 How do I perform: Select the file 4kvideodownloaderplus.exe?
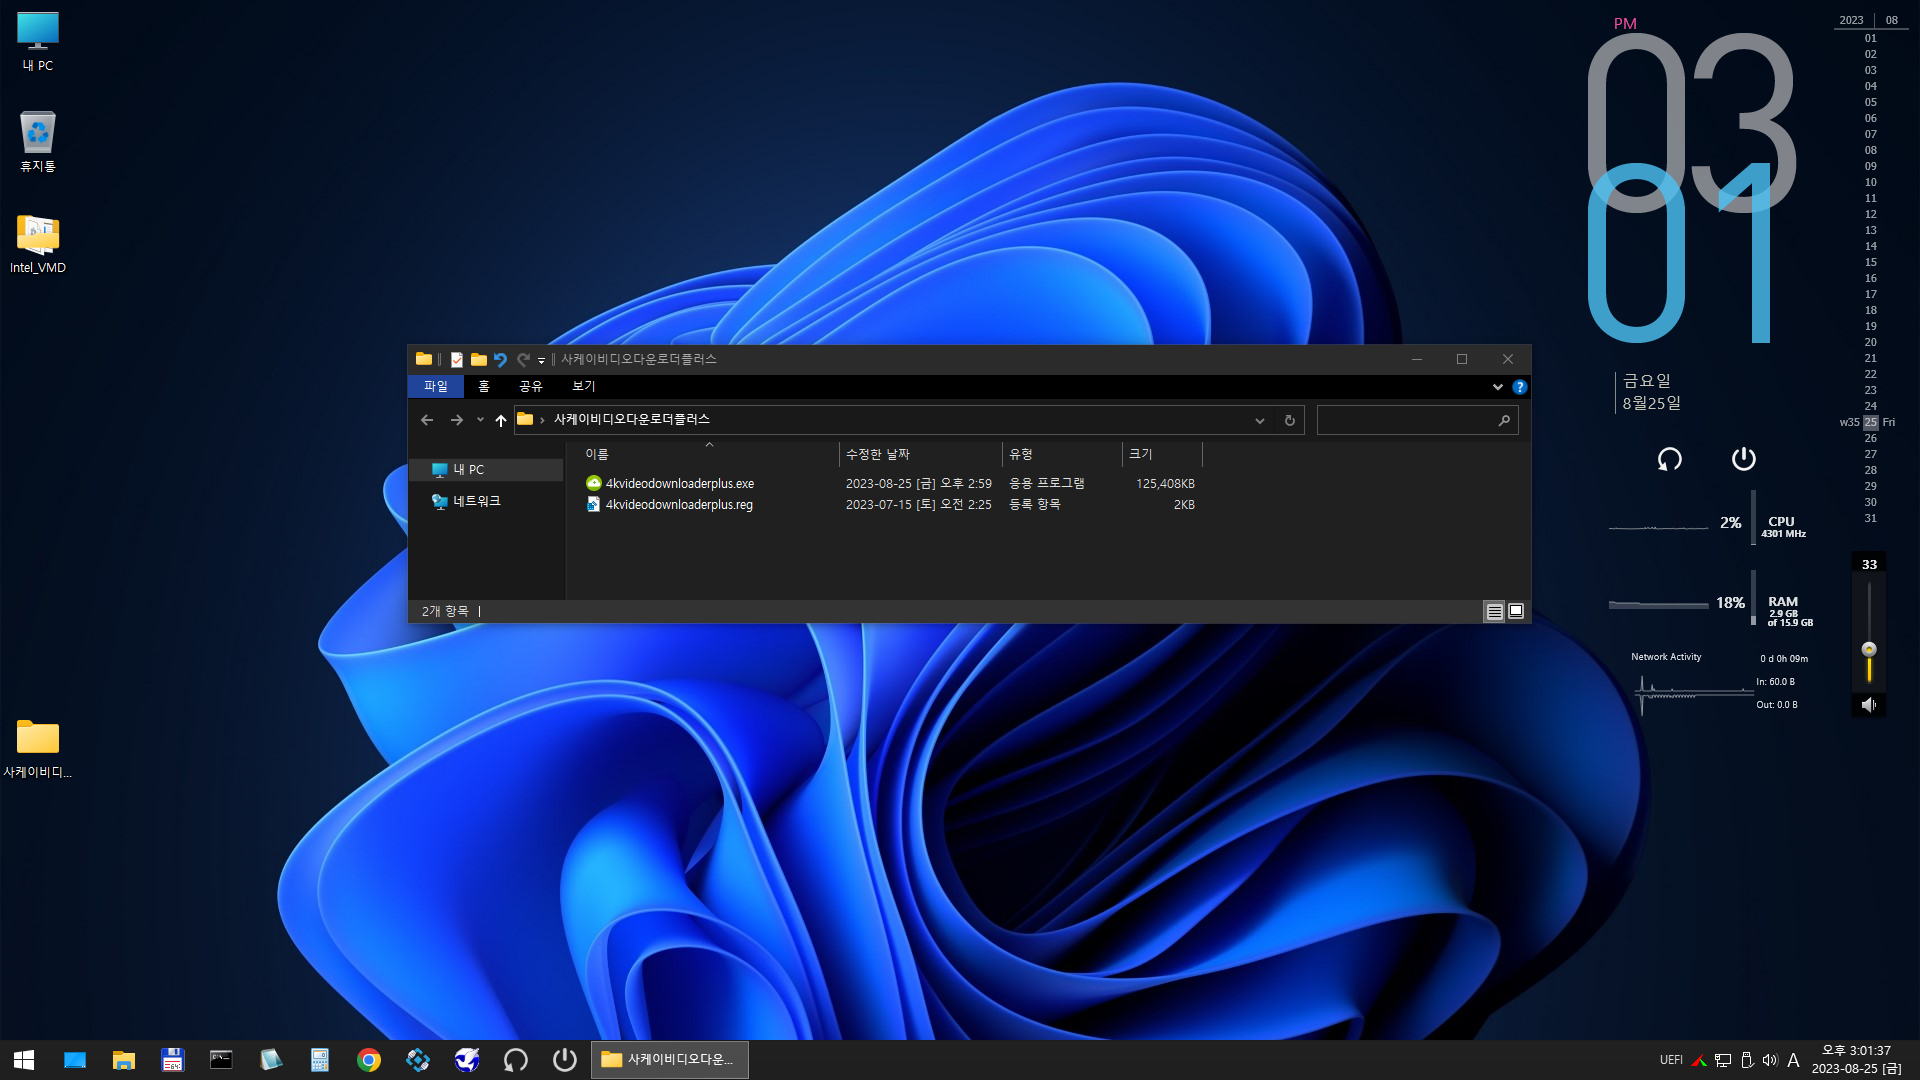click(x=680, y=484)
